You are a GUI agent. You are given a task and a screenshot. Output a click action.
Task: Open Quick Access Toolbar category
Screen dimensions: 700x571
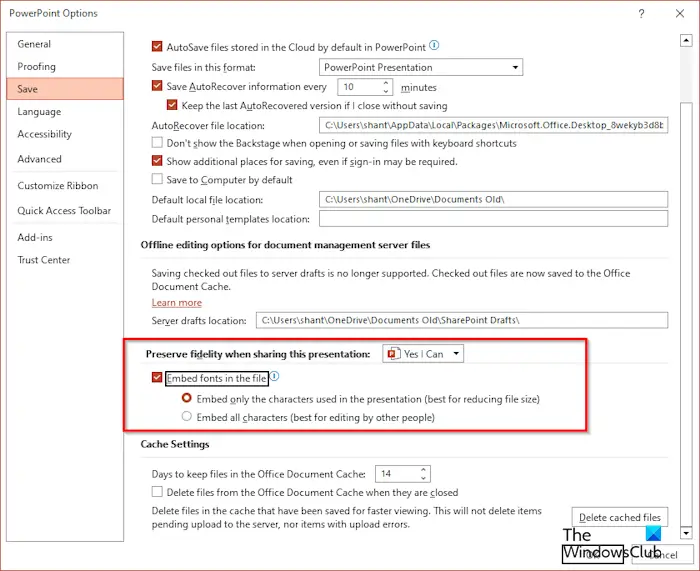pyautogui.click(x=65, y=211)
